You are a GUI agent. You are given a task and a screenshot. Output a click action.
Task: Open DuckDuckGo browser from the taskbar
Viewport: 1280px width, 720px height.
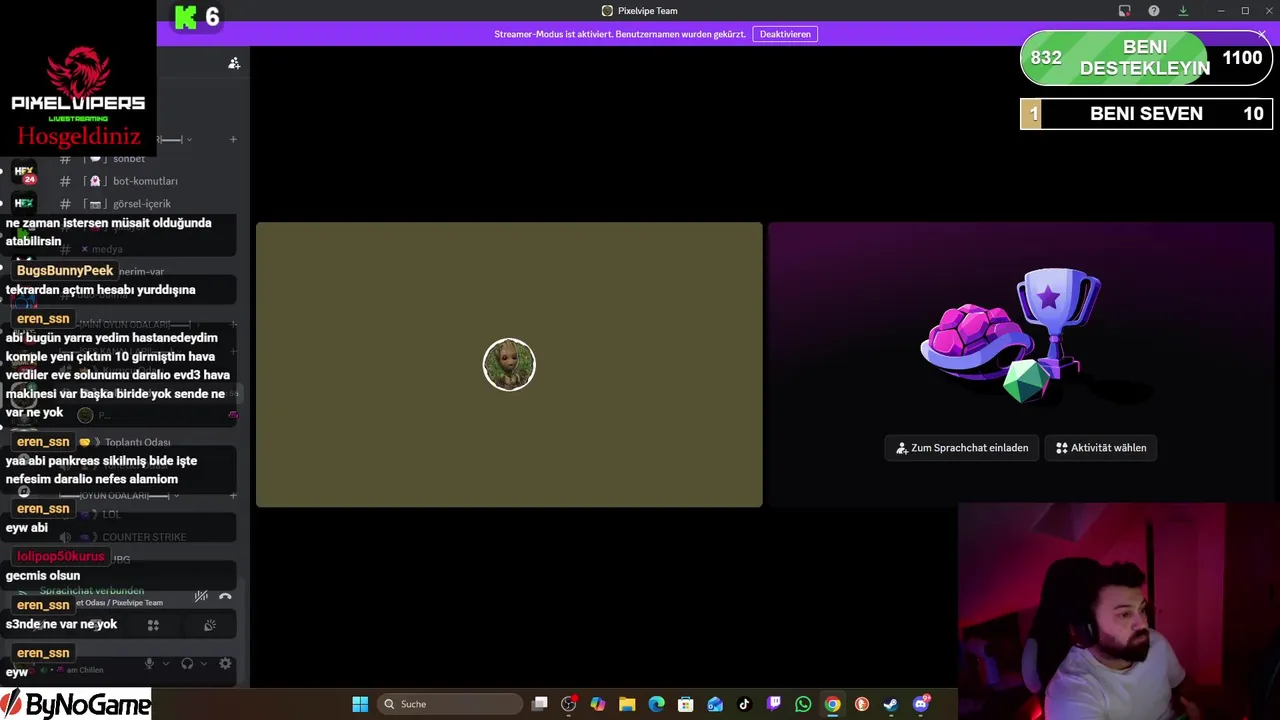[862, 704]
